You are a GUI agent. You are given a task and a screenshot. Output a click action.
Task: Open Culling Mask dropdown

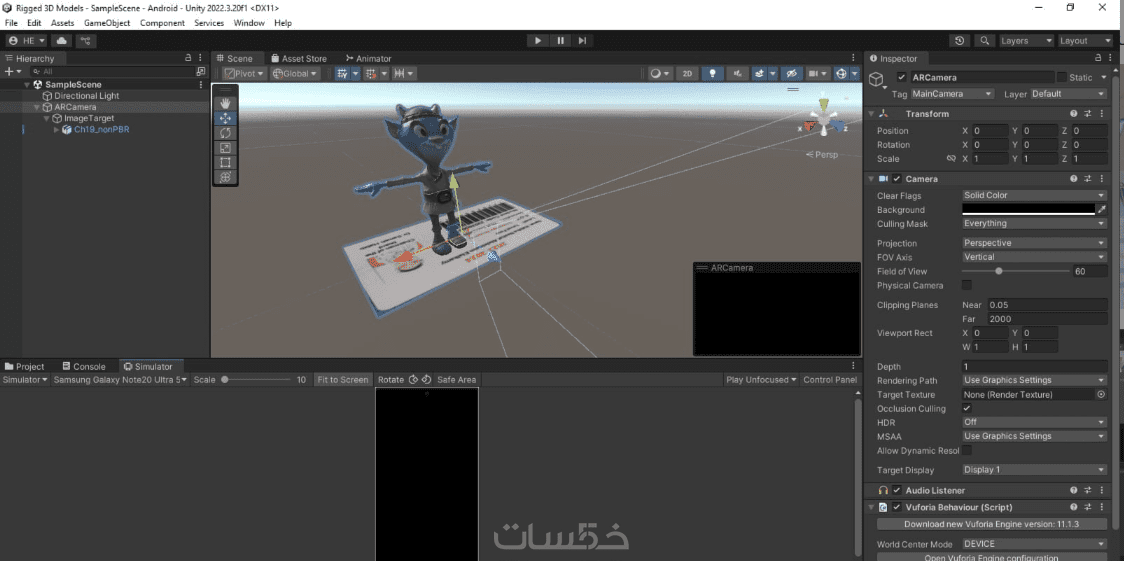(1034, 224)
